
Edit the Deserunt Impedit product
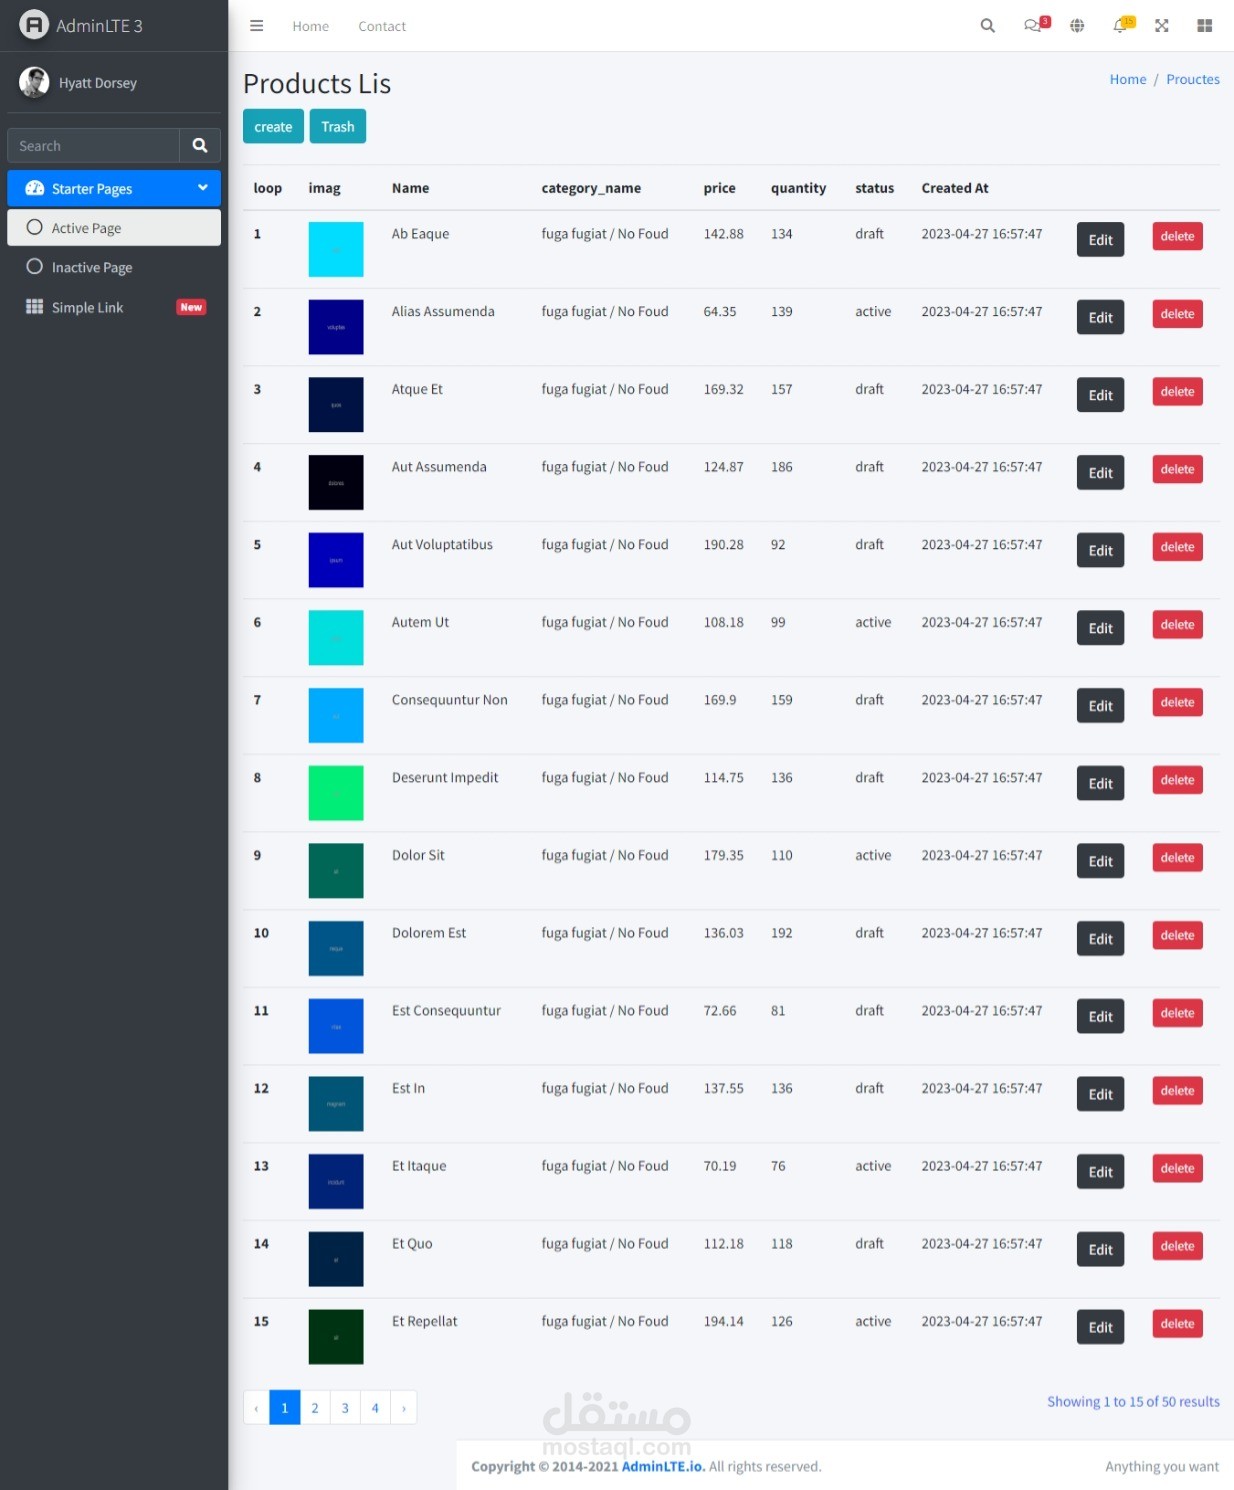[1100, 783]
